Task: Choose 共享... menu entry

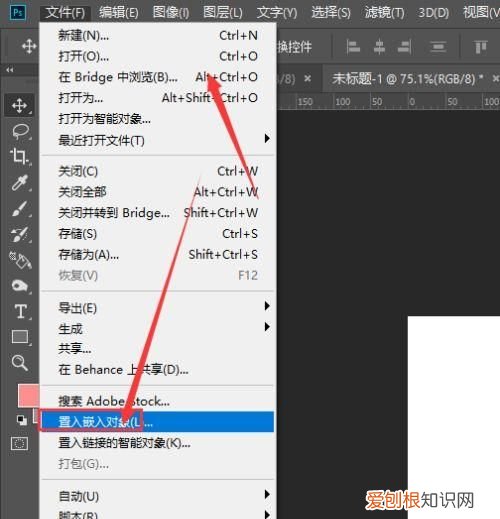Action: pos(158,349)
